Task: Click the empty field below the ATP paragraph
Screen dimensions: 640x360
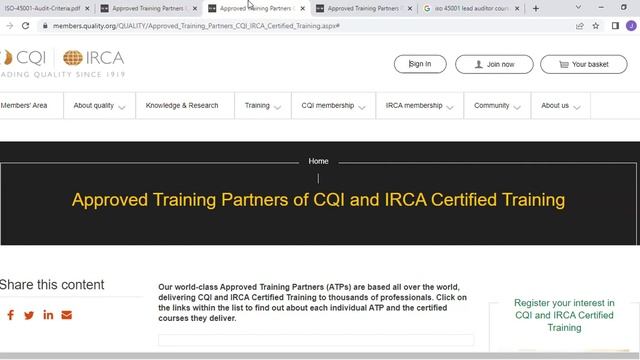Action: [316, 340]
